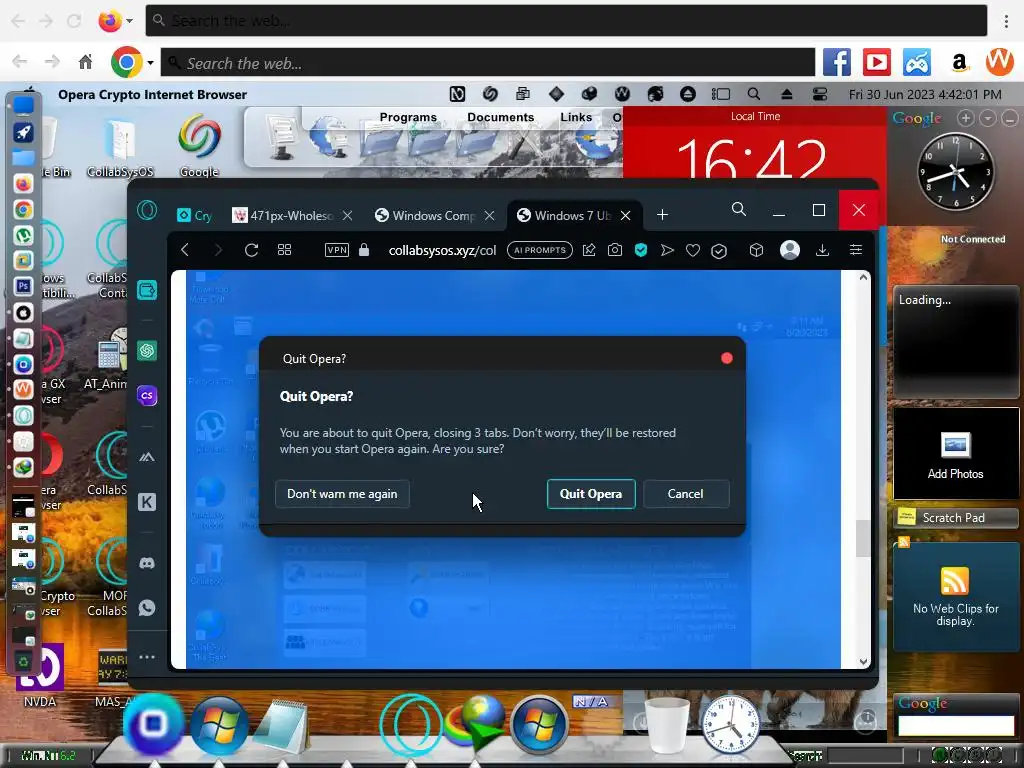Open the Scratch Pad widget

pos(955,518)
